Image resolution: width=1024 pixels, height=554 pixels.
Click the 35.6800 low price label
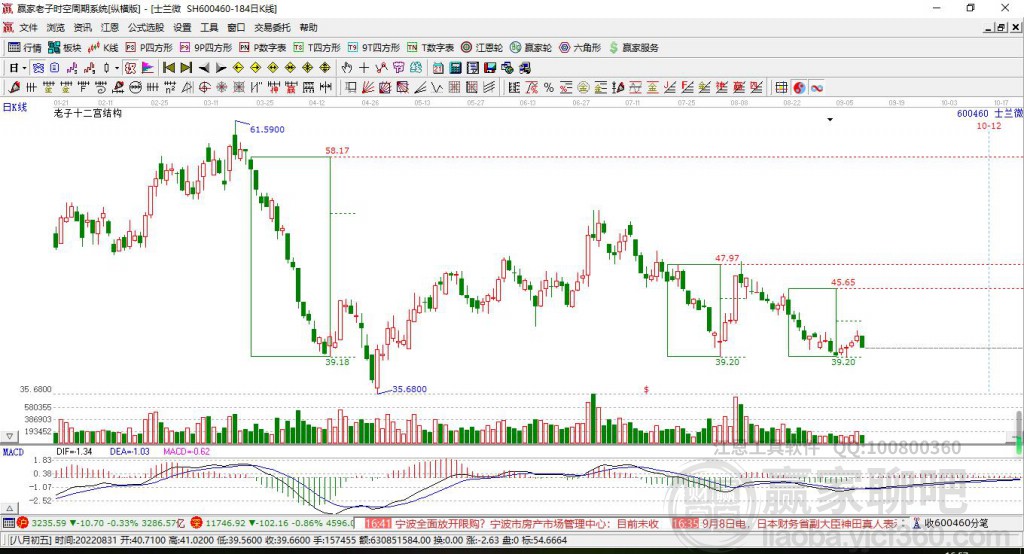point(409,389)
